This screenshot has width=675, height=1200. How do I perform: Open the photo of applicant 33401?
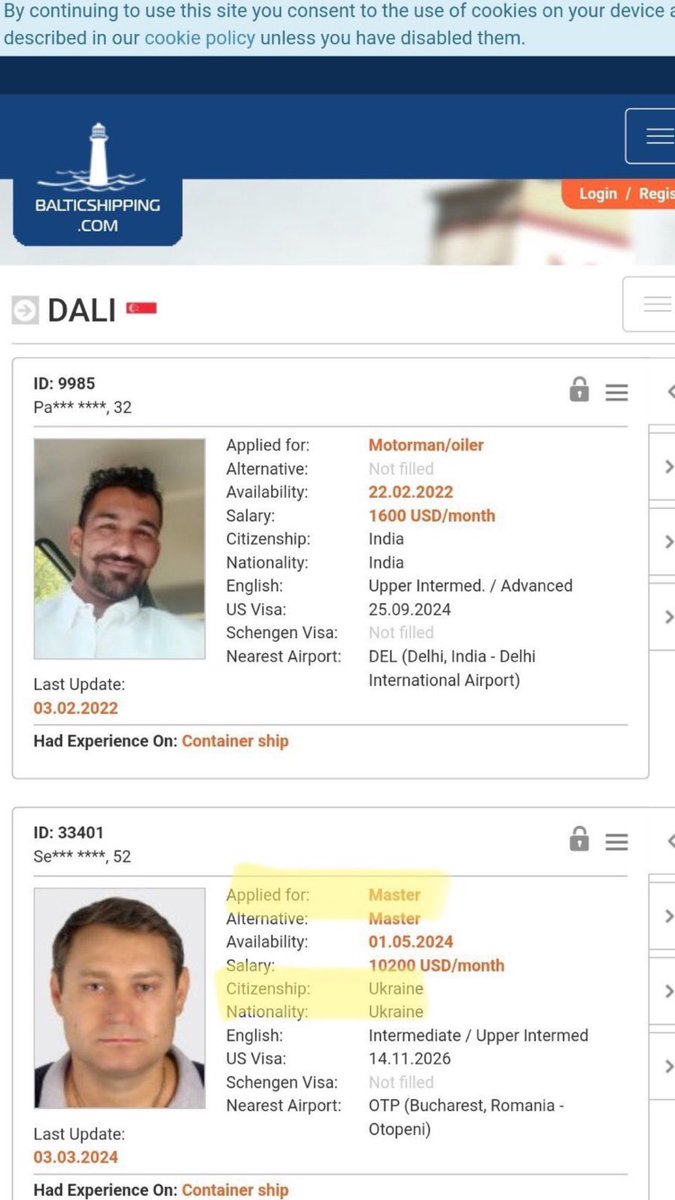coord(119,998)
